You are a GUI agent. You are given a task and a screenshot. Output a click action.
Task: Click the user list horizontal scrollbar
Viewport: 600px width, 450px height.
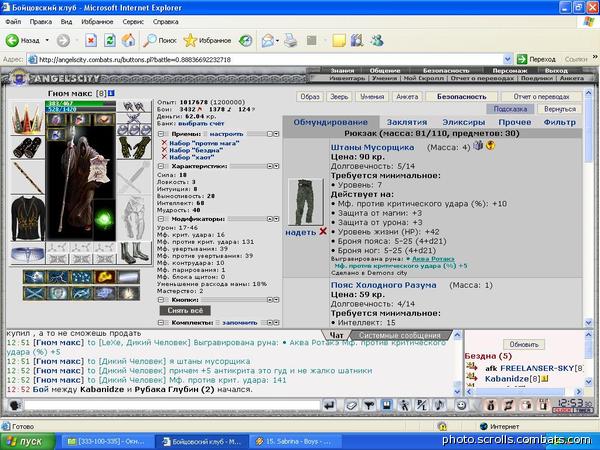(524, 391)
